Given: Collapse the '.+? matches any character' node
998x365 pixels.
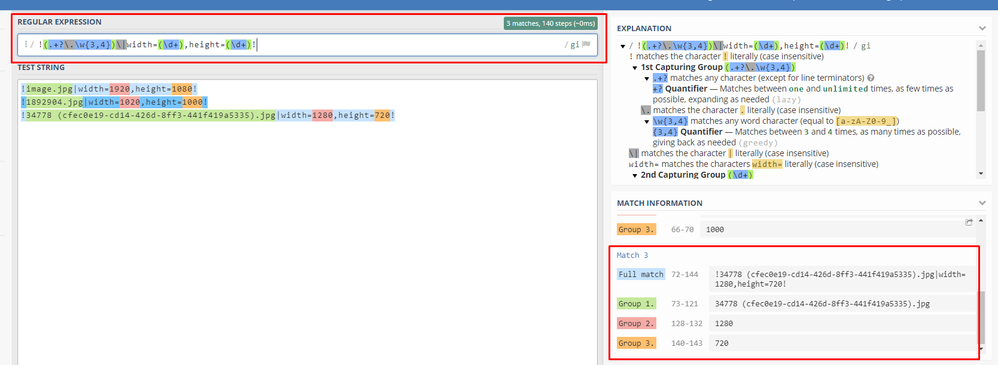Looking at the screenshot, I should tap(647, 78).
